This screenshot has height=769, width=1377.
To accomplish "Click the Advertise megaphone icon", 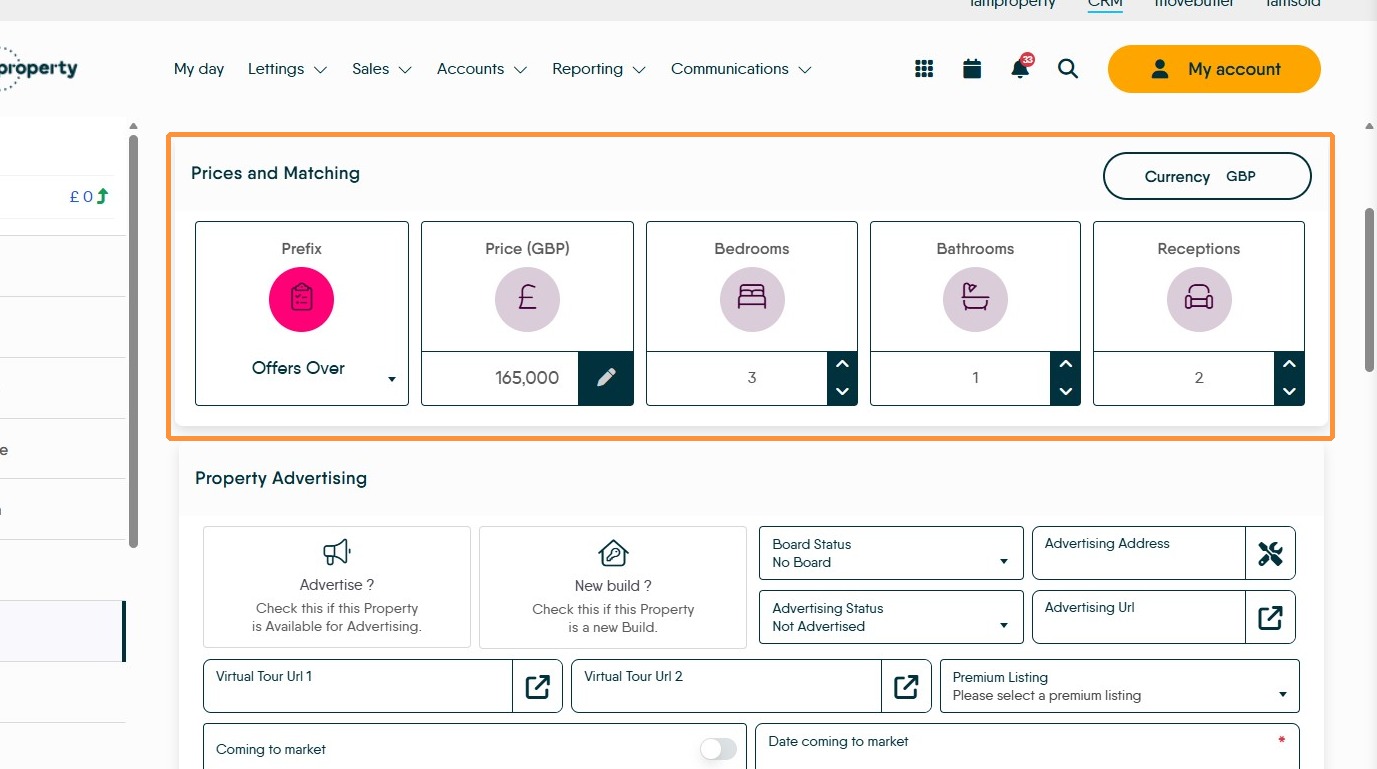I will [x=336, y=552].
